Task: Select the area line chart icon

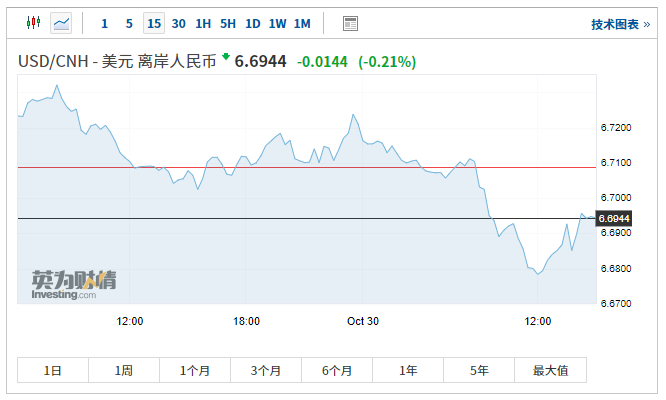Action: point(61,23)
